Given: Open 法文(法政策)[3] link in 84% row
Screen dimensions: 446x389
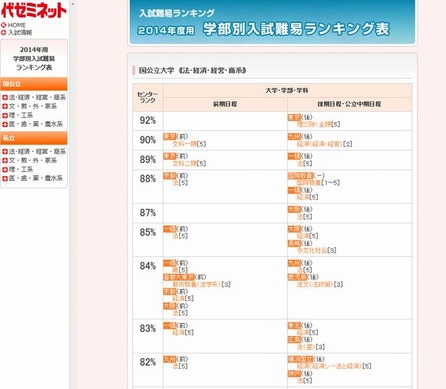Looking at the screenshot, I should [320, 284].
